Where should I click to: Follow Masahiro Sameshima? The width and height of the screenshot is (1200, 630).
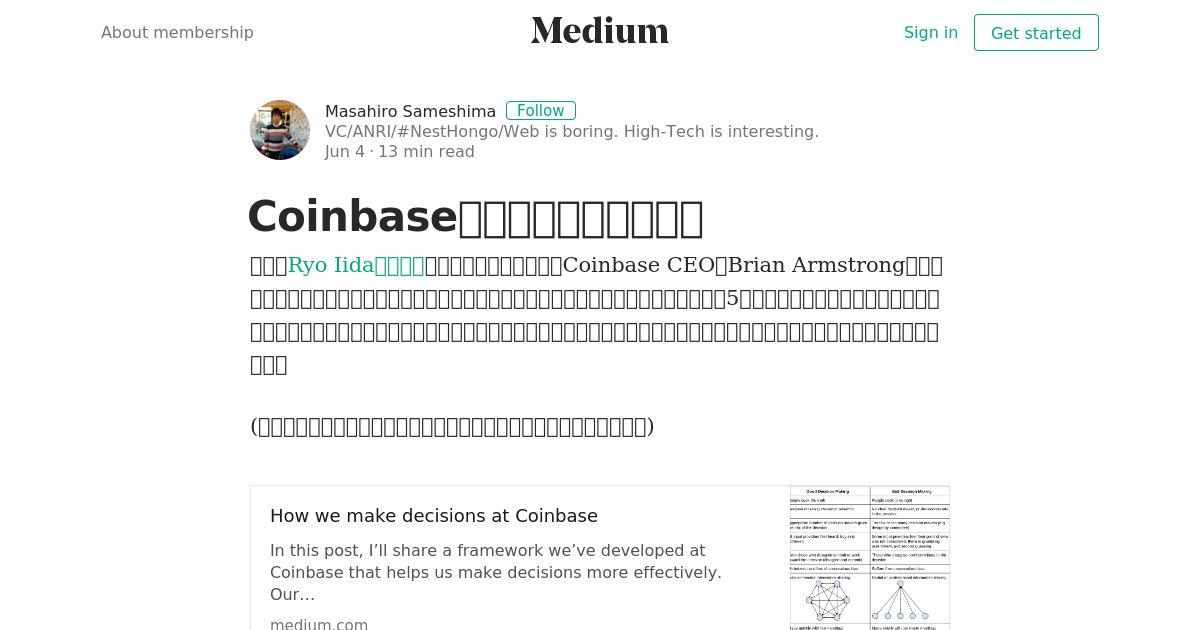(x=541, y=110)
